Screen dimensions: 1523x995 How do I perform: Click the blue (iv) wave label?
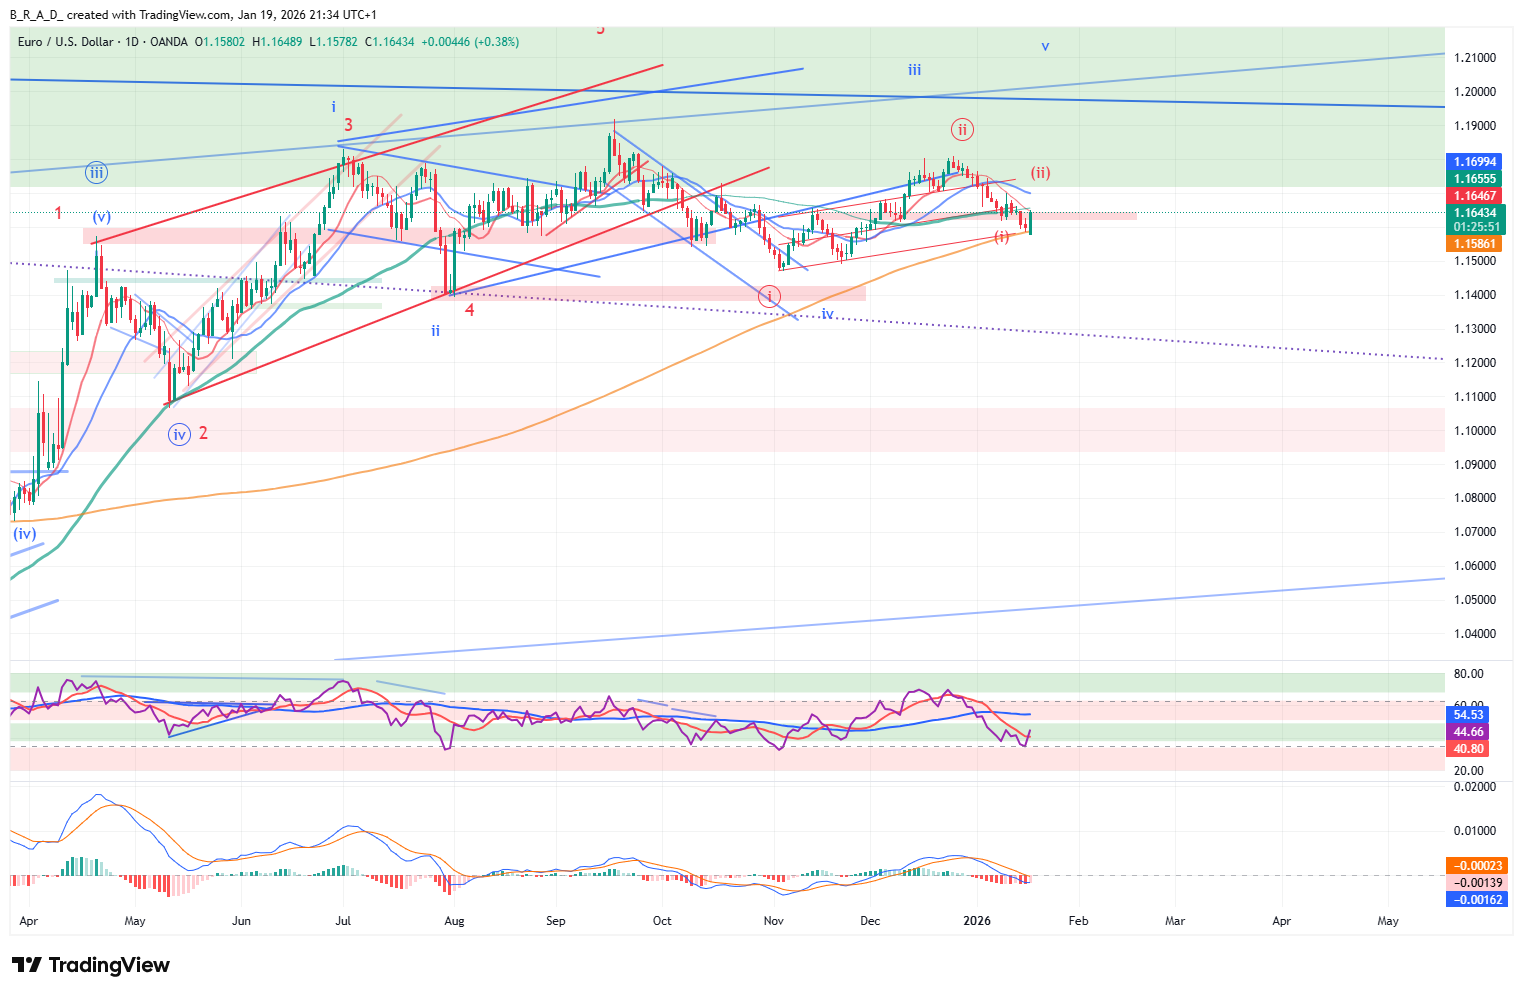[x=25, y=534]
